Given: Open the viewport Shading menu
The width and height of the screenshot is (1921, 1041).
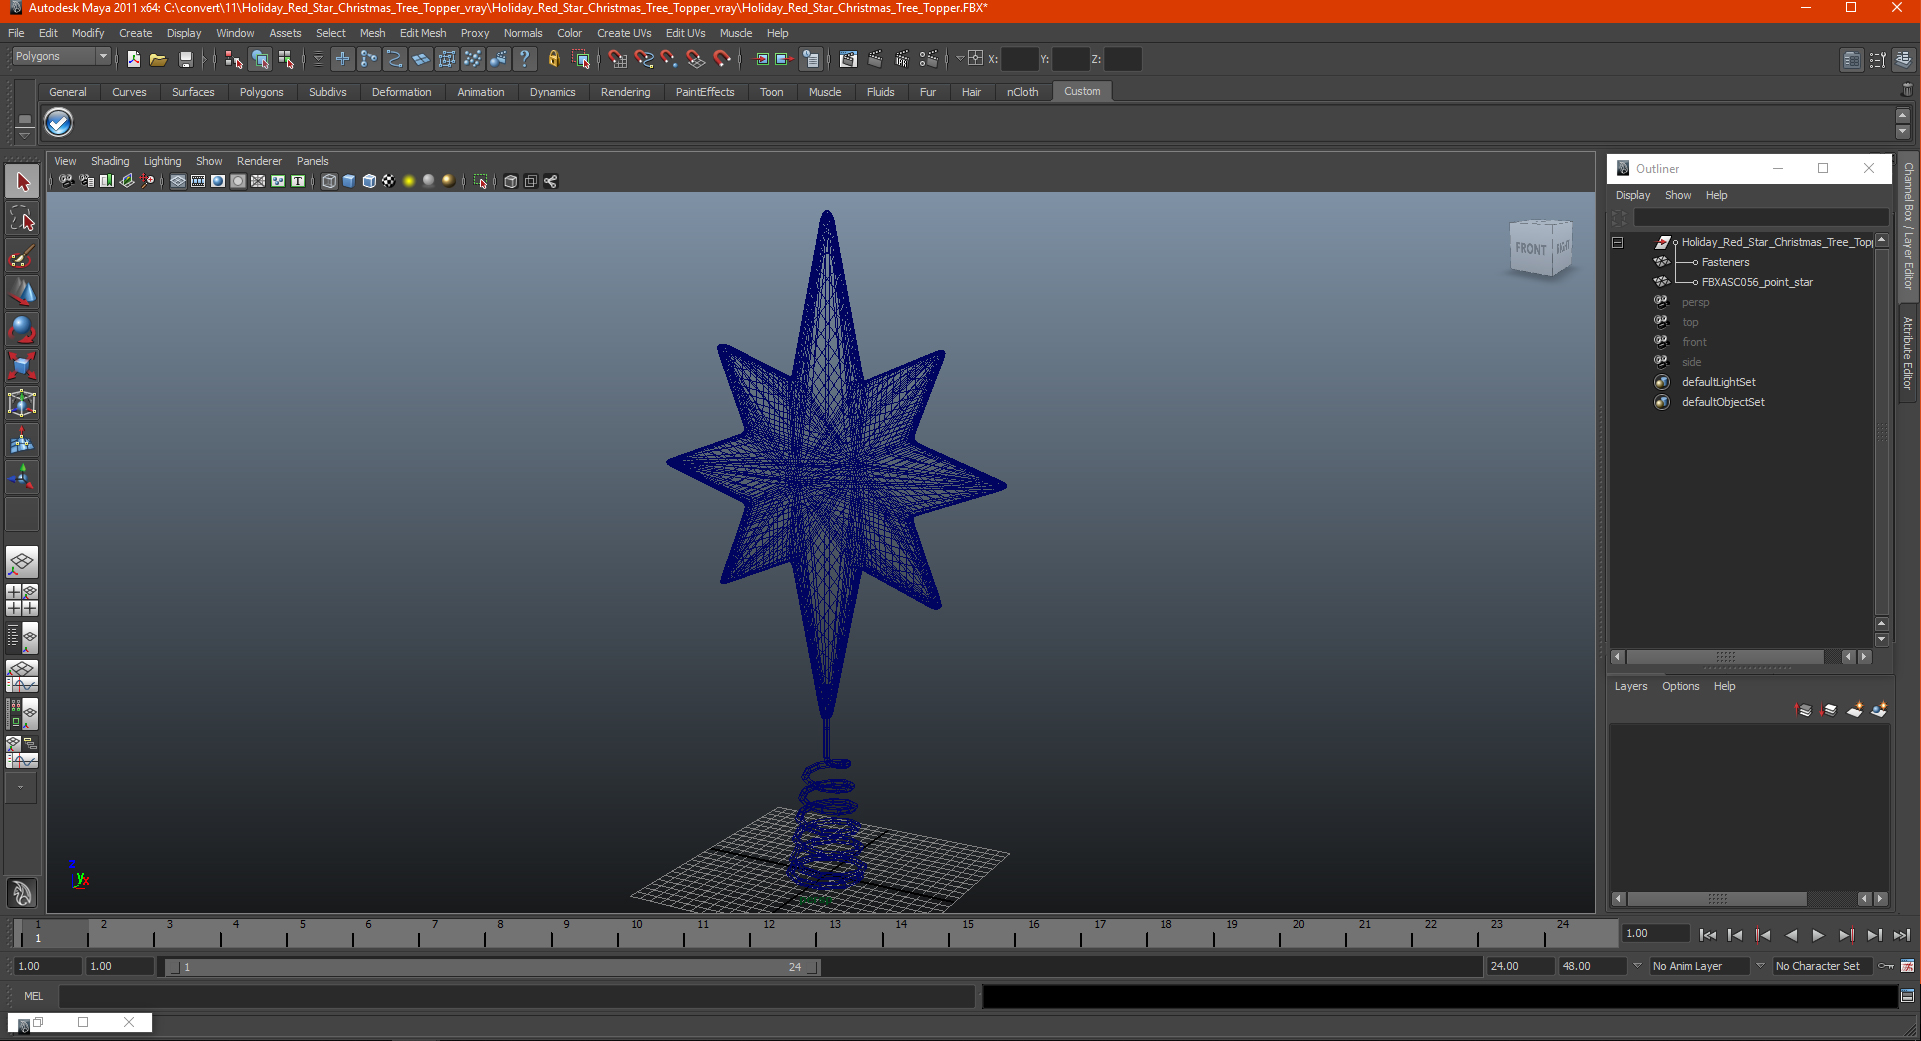Looking at the screenshot, I should pyautogui.click(x=110, y=161).
